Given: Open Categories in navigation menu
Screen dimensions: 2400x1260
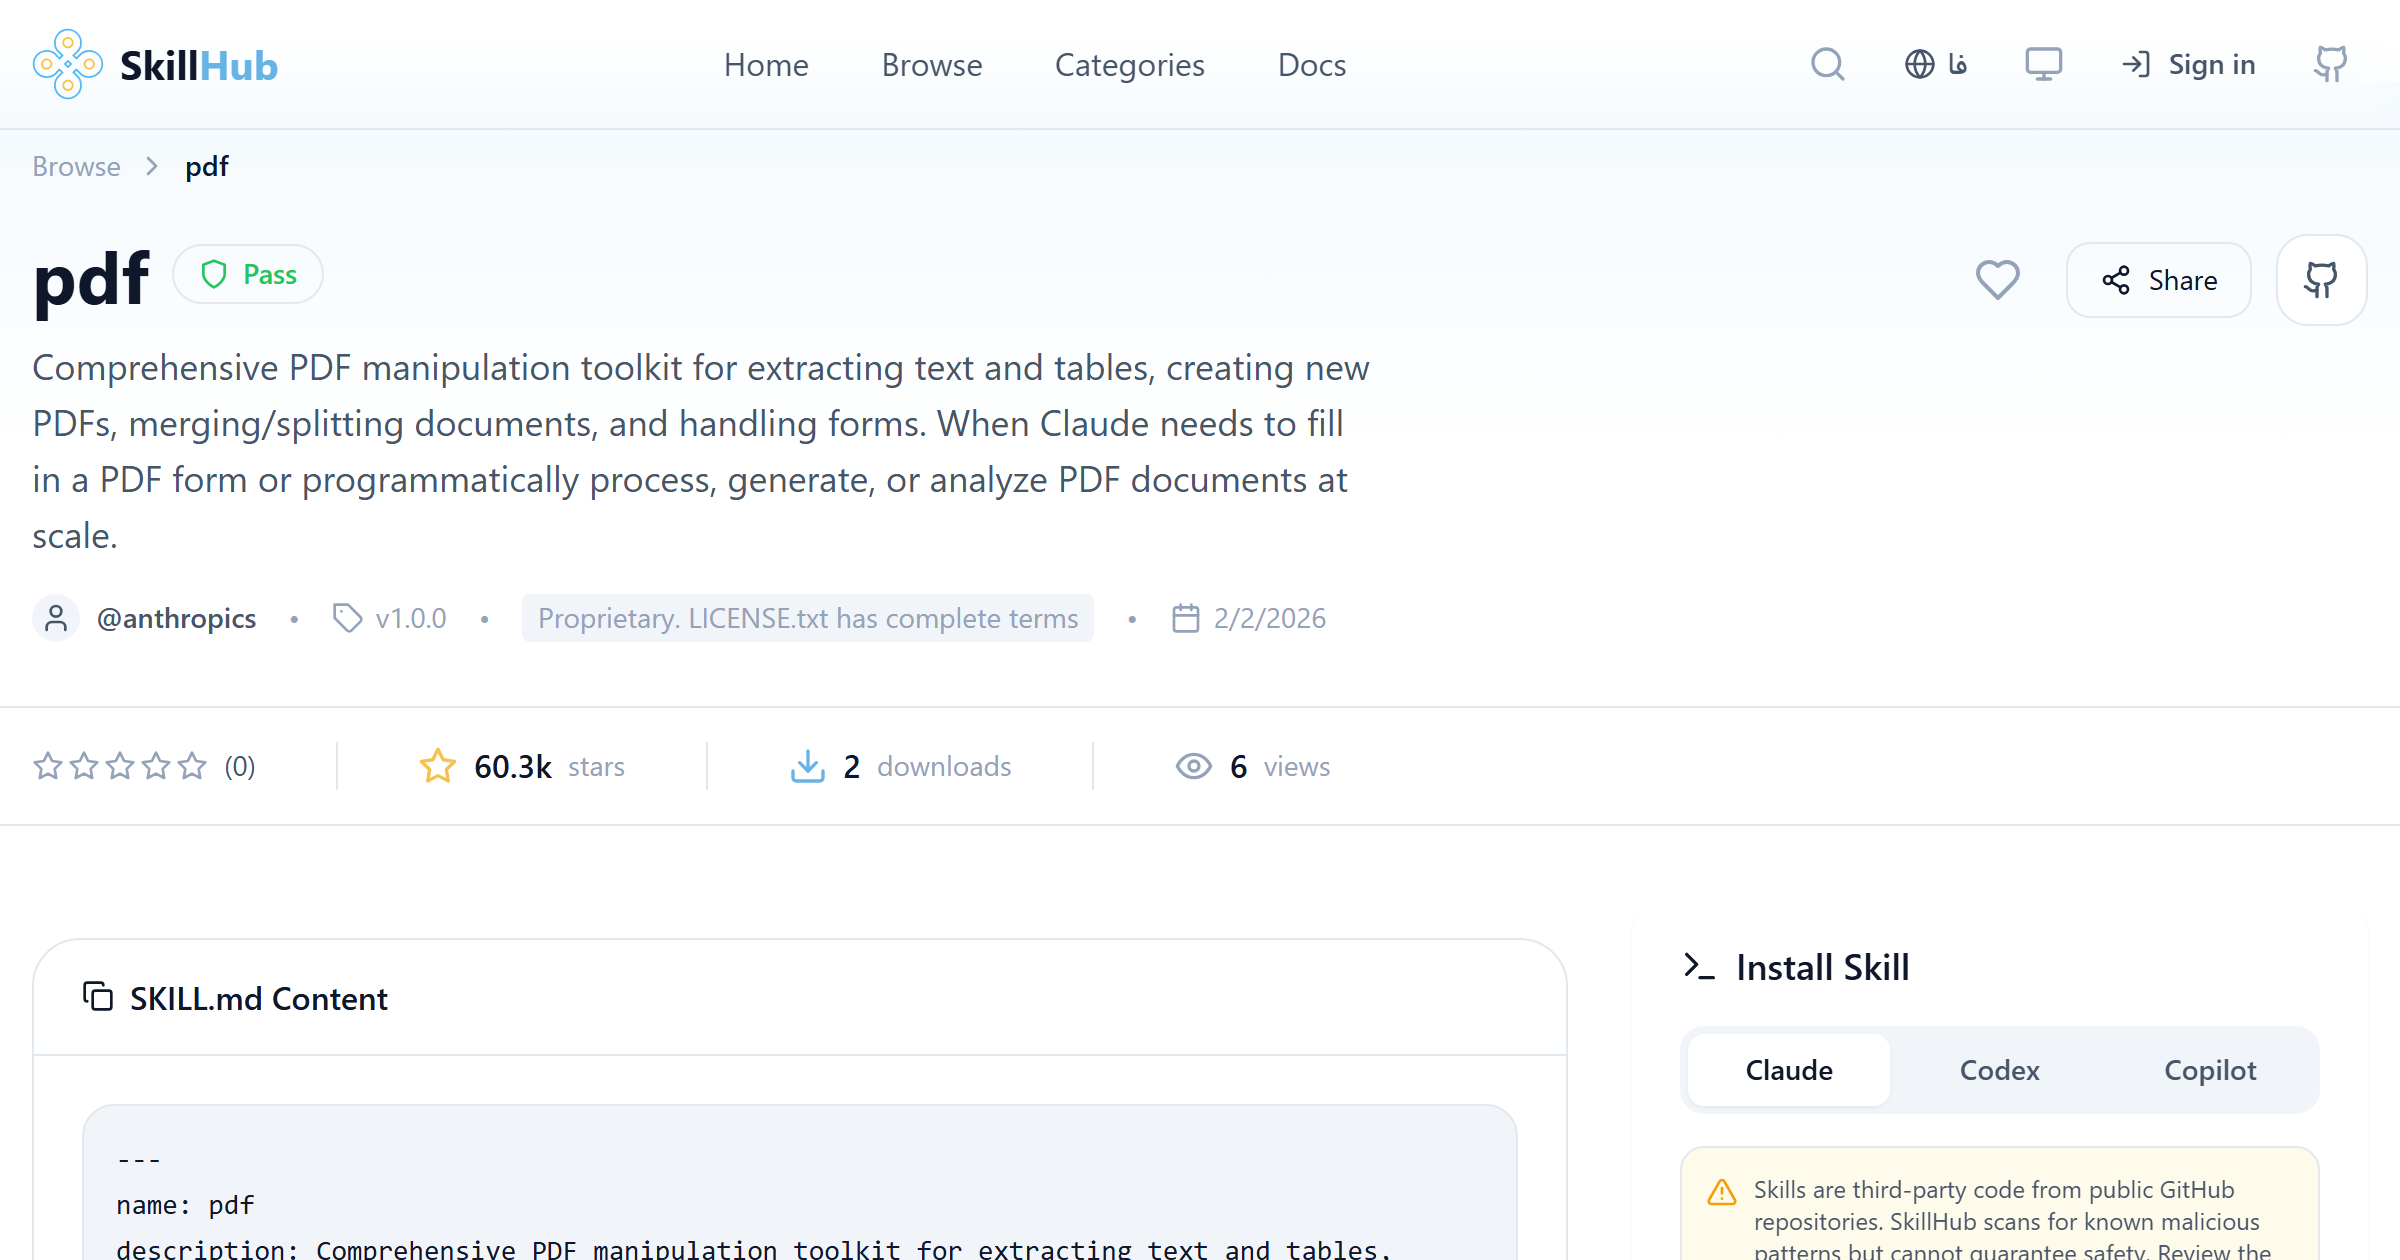Looking at the screenshot, I should click(1129, 65).
